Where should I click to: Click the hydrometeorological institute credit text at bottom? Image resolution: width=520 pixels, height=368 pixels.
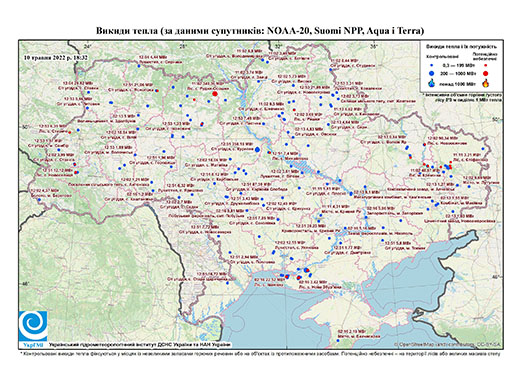140,344
